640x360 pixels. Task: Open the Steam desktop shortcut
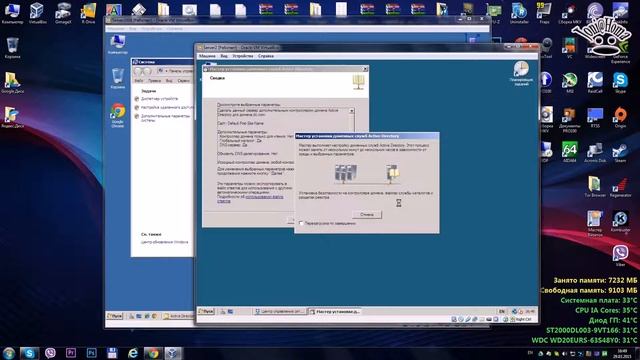click(x=620, y=152)
